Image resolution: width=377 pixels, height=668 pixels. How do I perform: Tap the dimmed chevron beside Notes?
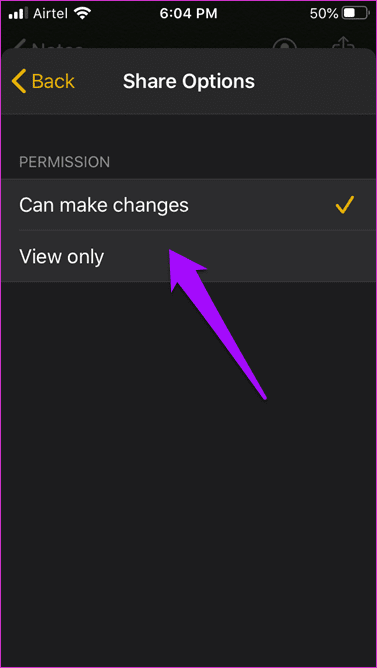20,46
